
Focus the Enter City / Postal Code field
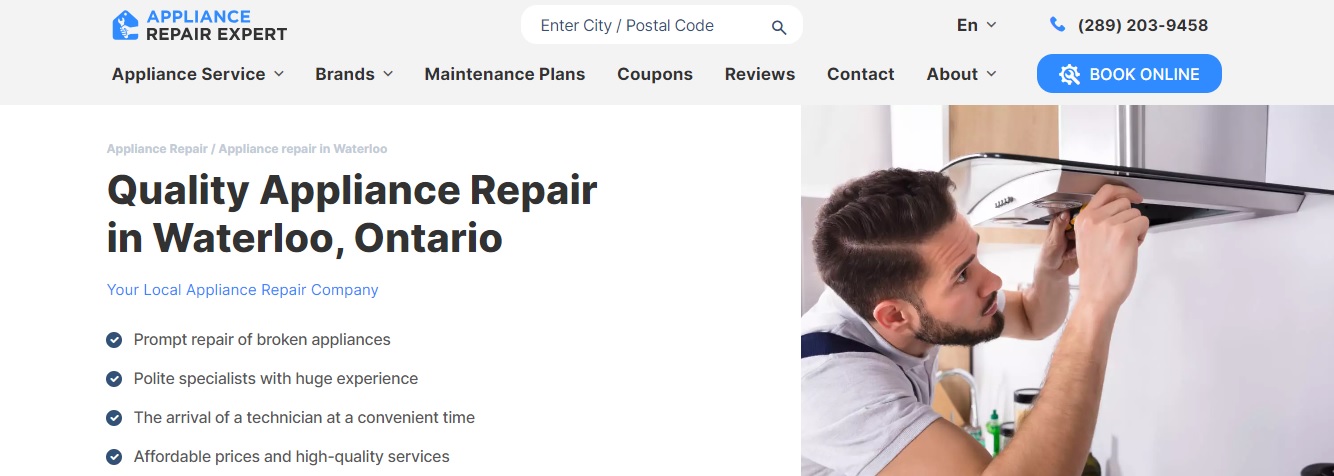click(x=648, y=26)
